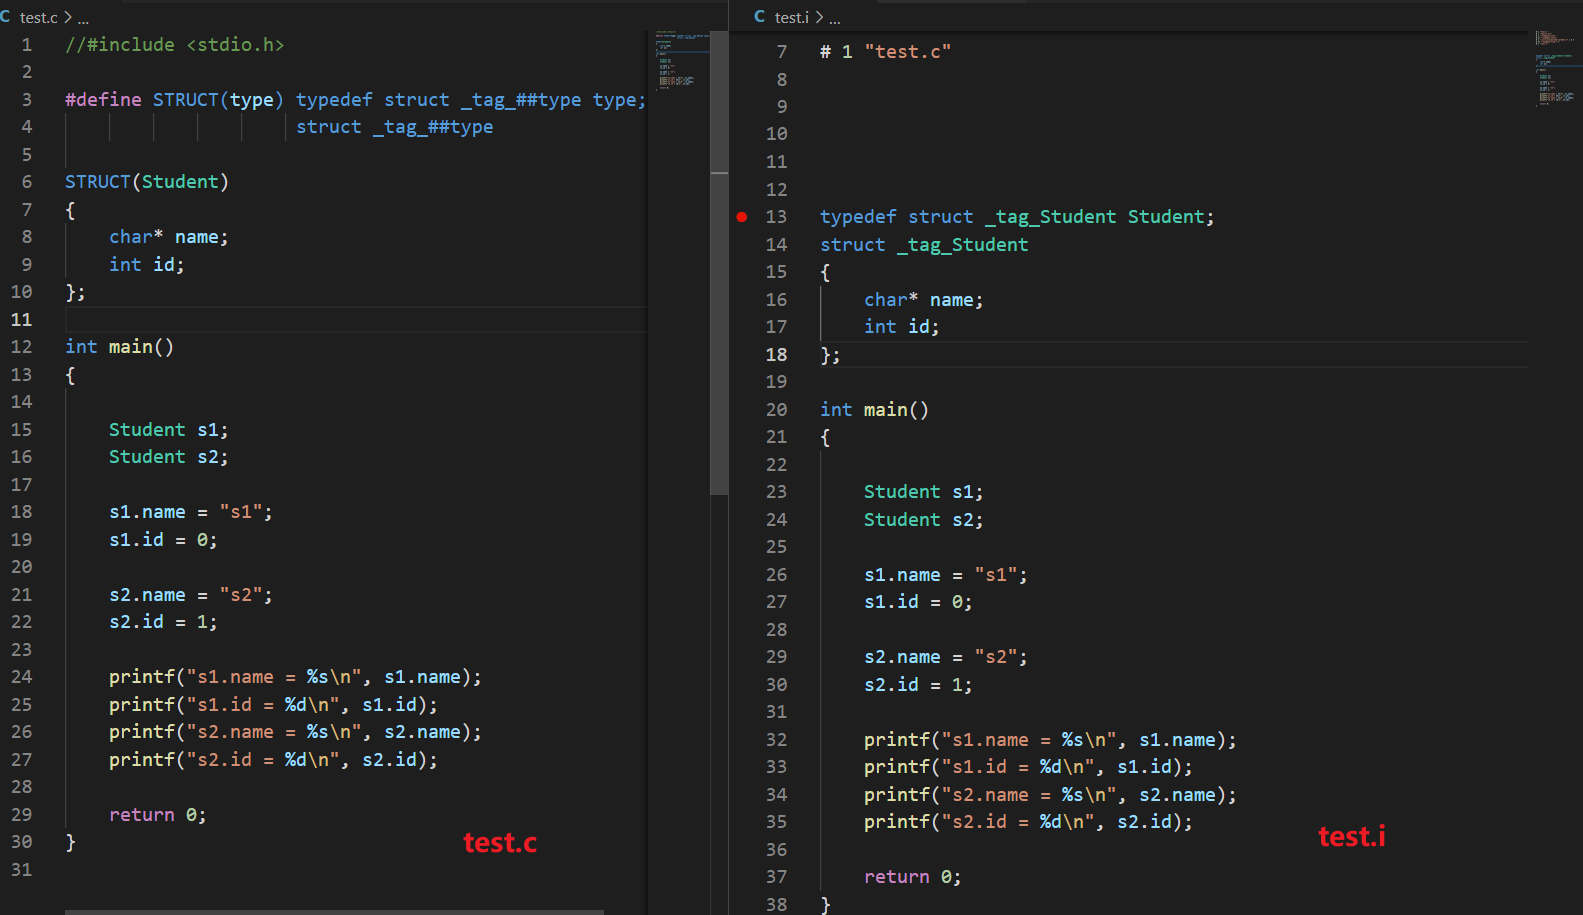
Task: Open the test.c breadcrumb item
Action: click(x=39, y=18)
